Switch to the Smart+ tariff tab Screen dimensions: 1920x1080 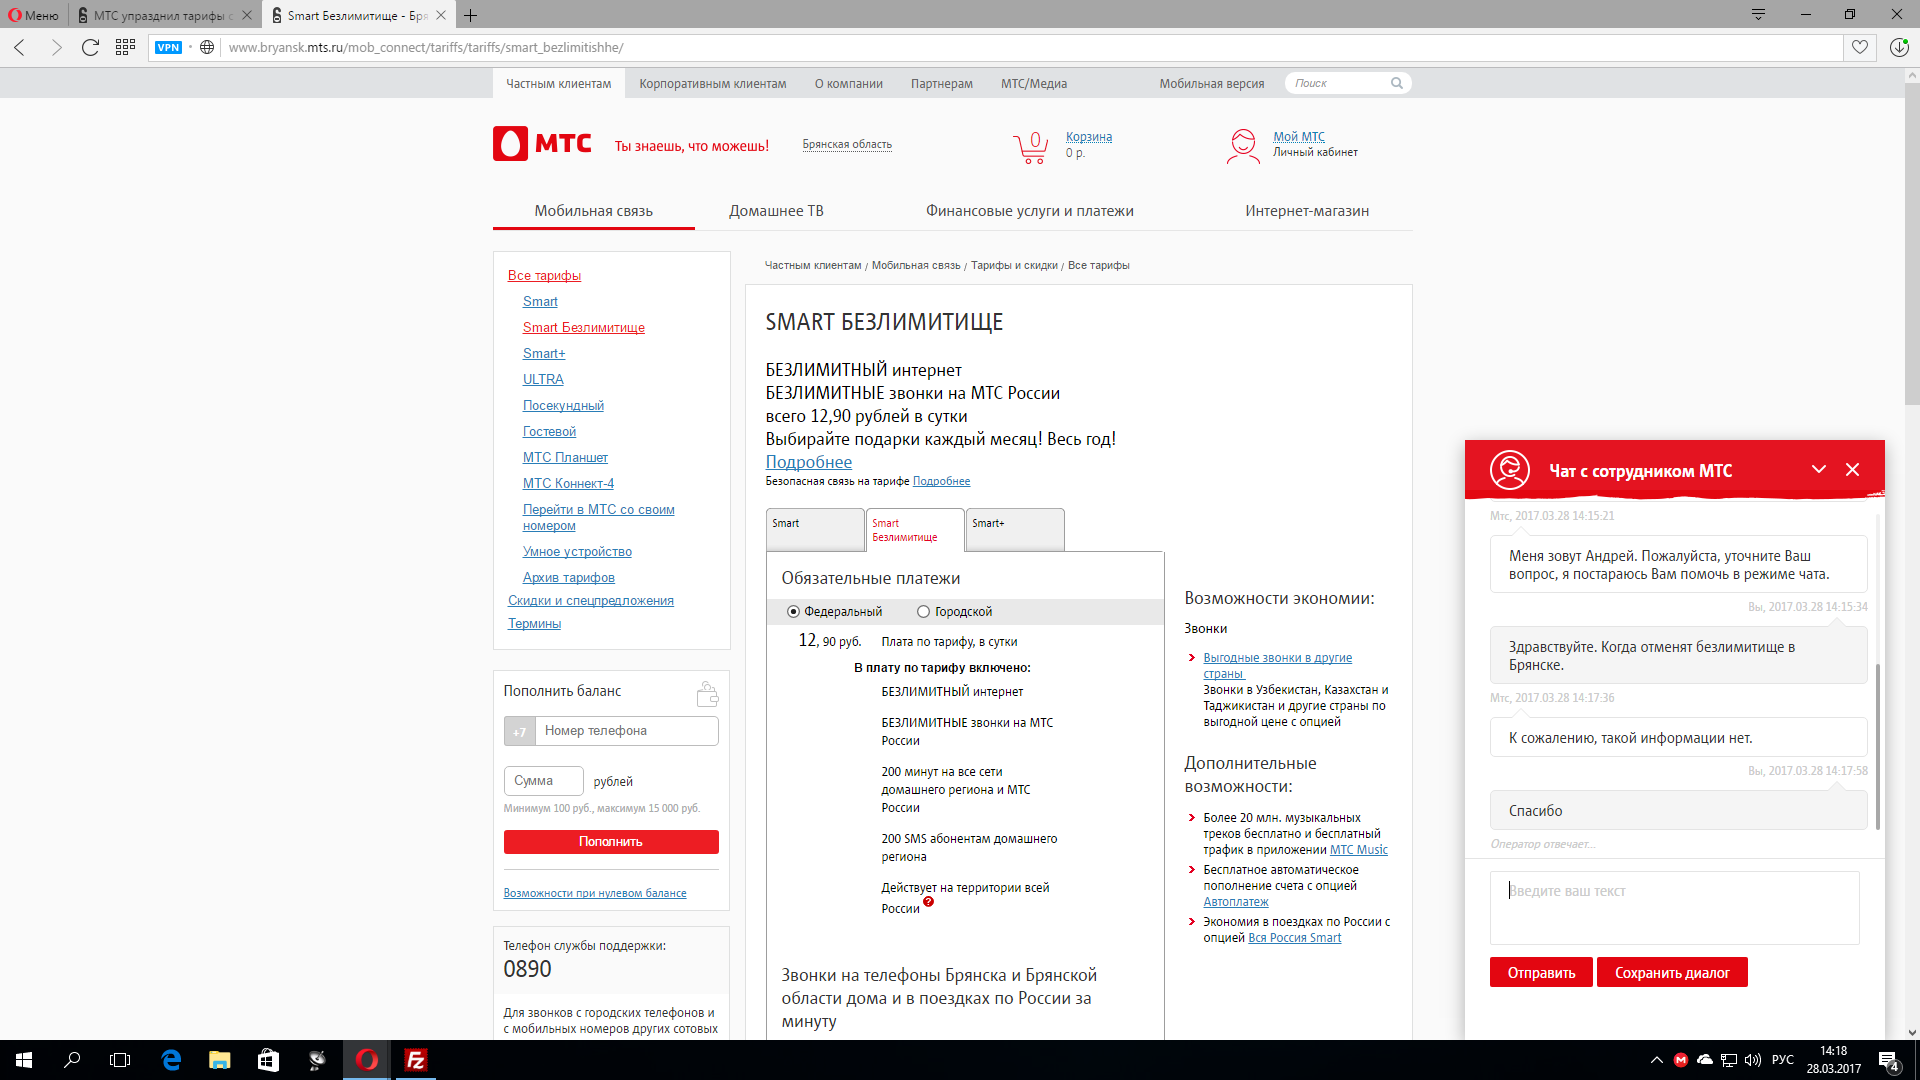1015,530
